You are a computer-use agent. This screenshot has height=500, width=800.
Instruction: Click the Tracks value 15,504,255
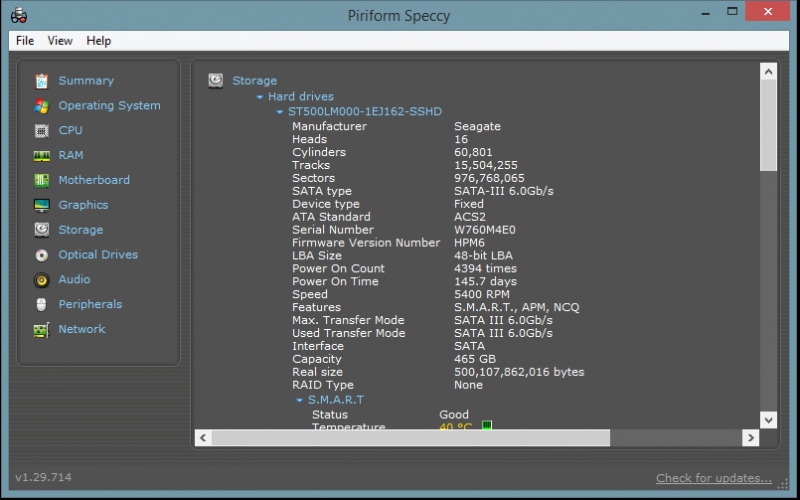pos(486,165)
